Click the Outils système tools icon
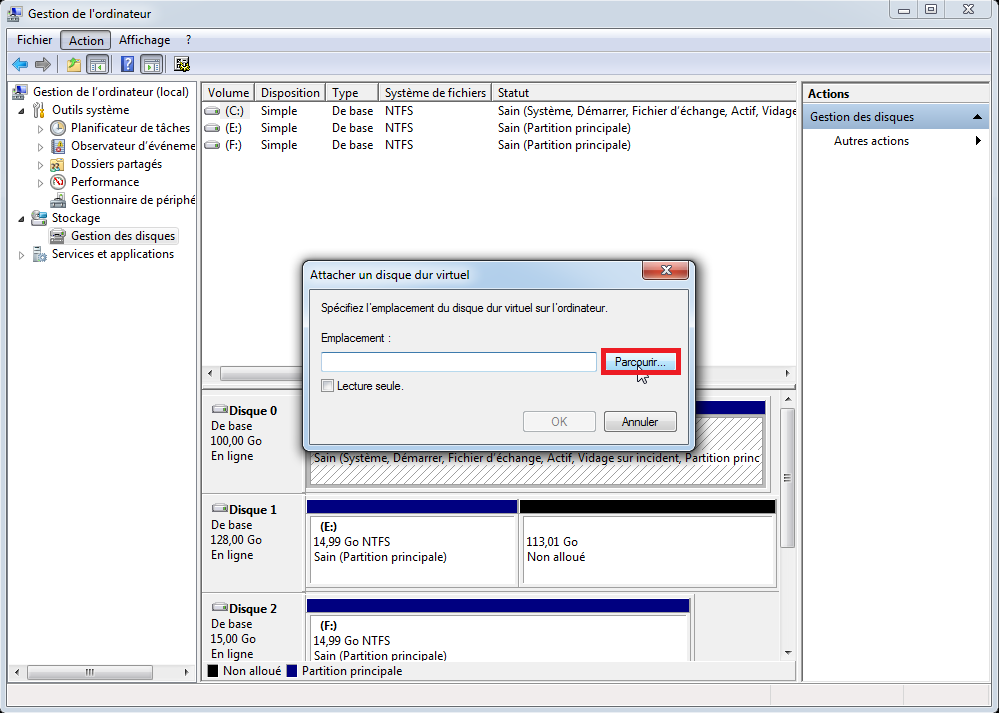 pyautogui.click(x=39, y=110)
